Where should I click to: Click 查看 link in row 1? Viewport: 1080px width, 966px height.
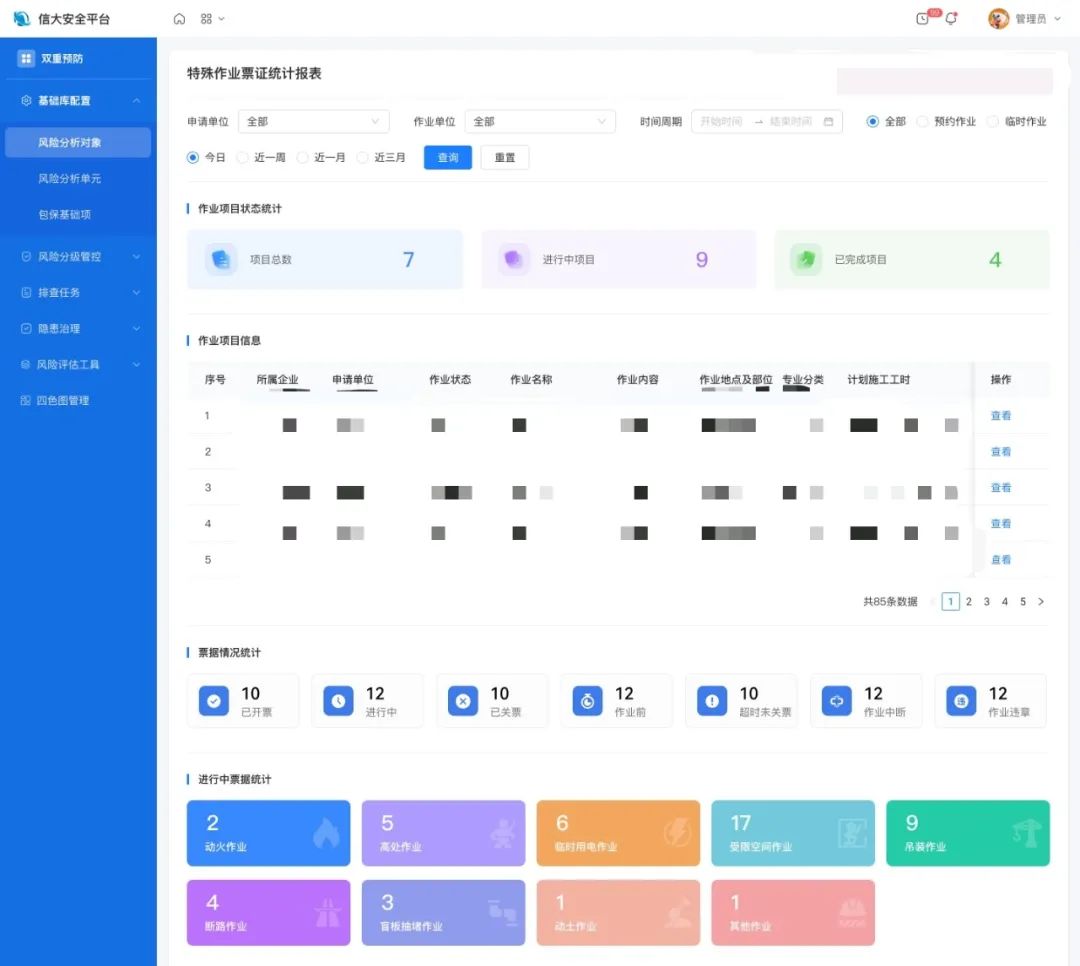click(1001, 416)
